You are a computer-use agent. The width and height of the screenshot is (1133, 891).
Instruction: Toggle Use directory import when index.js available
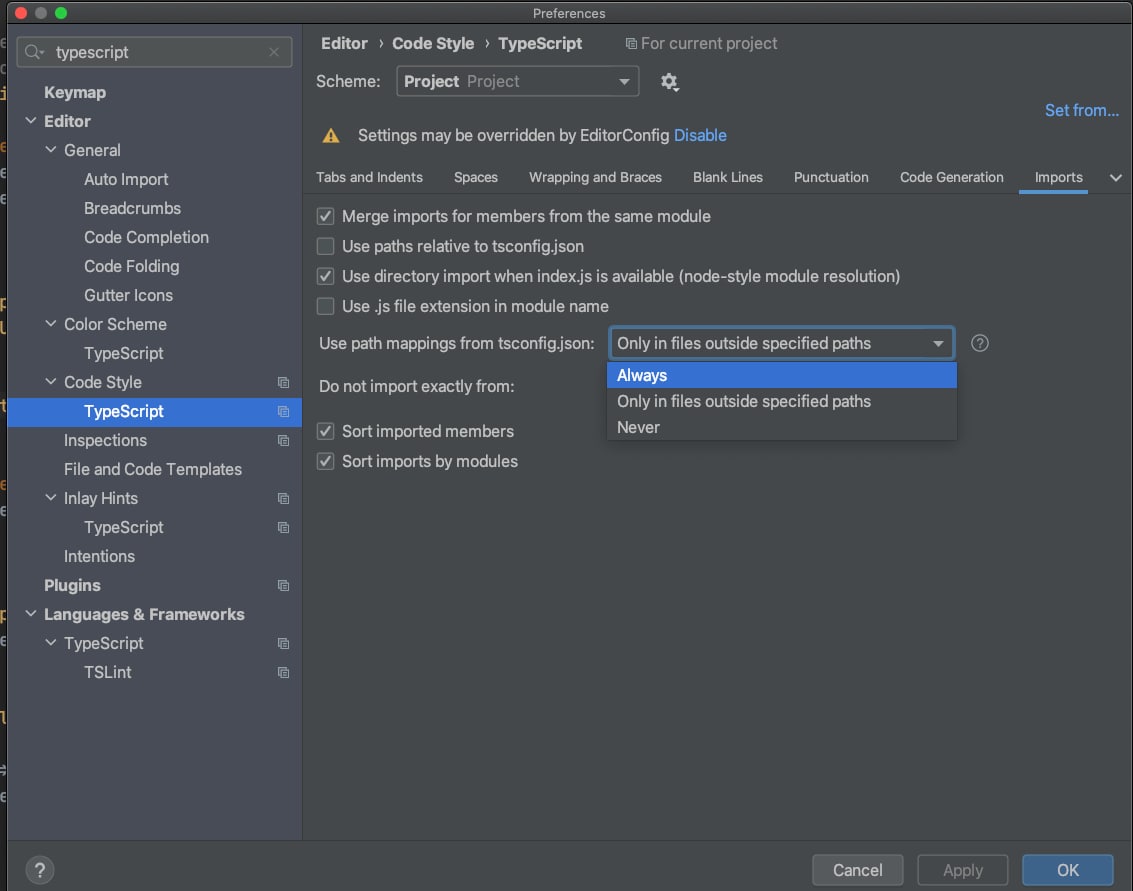coord(326,276)
